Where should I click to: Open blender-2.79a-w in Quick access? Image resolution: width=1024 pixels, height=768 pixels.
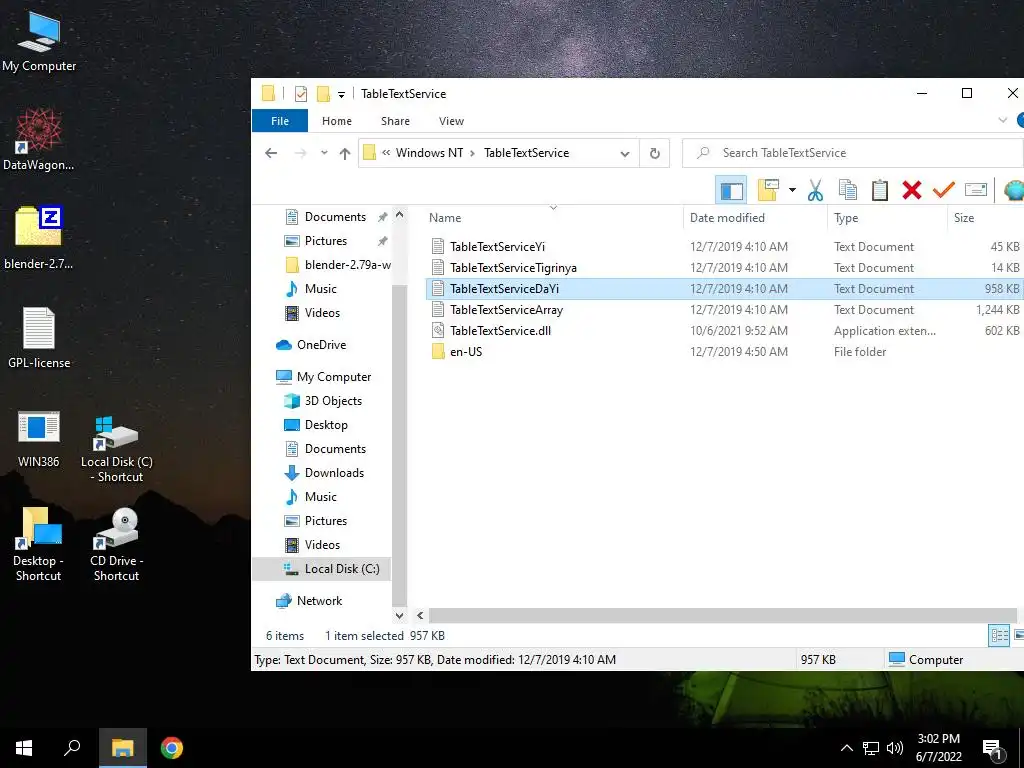coord(338,264)
